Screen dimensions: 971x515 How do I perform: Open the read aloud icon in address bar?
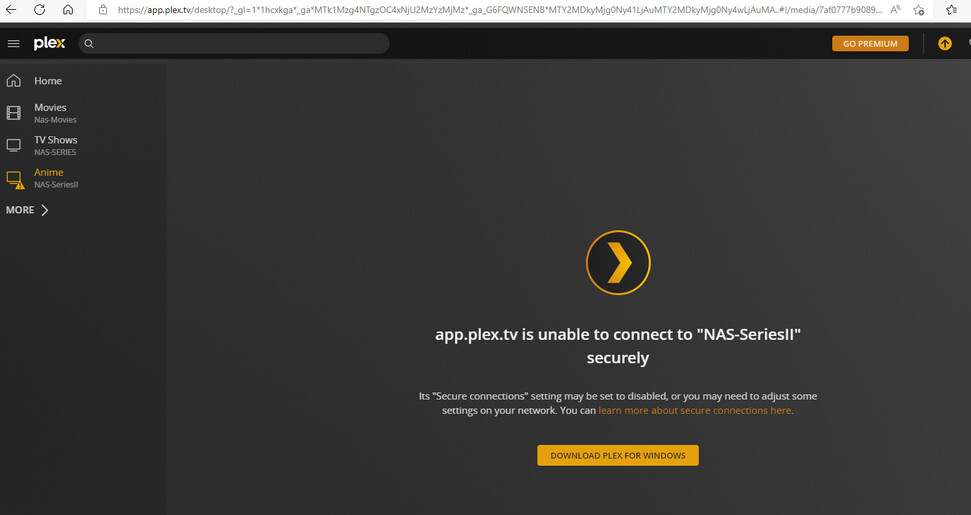click(x=895, y=9)
